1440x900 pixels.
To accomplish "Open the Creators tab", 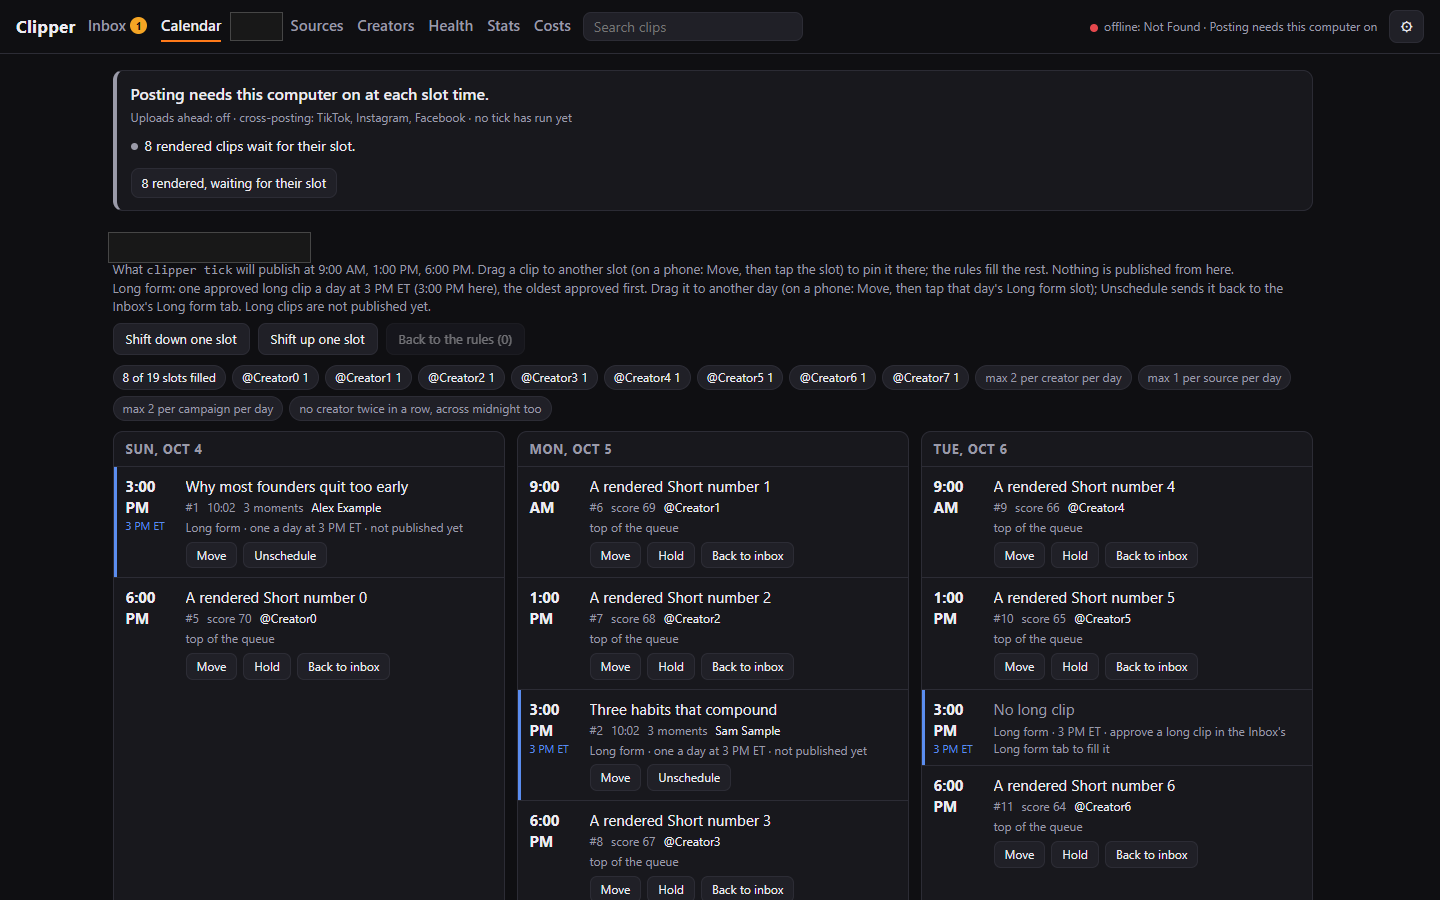I will click(386, 26).
